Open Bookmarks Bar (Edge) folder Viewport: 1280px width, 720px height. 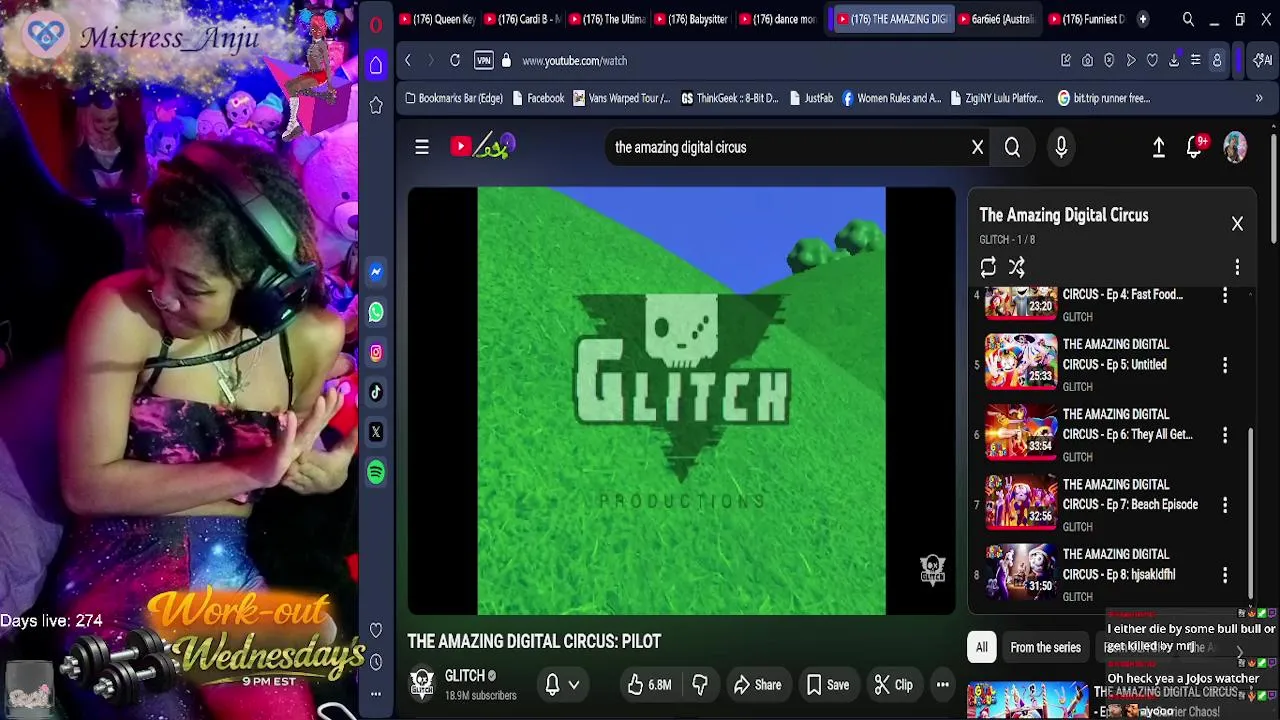coord(453,98)
